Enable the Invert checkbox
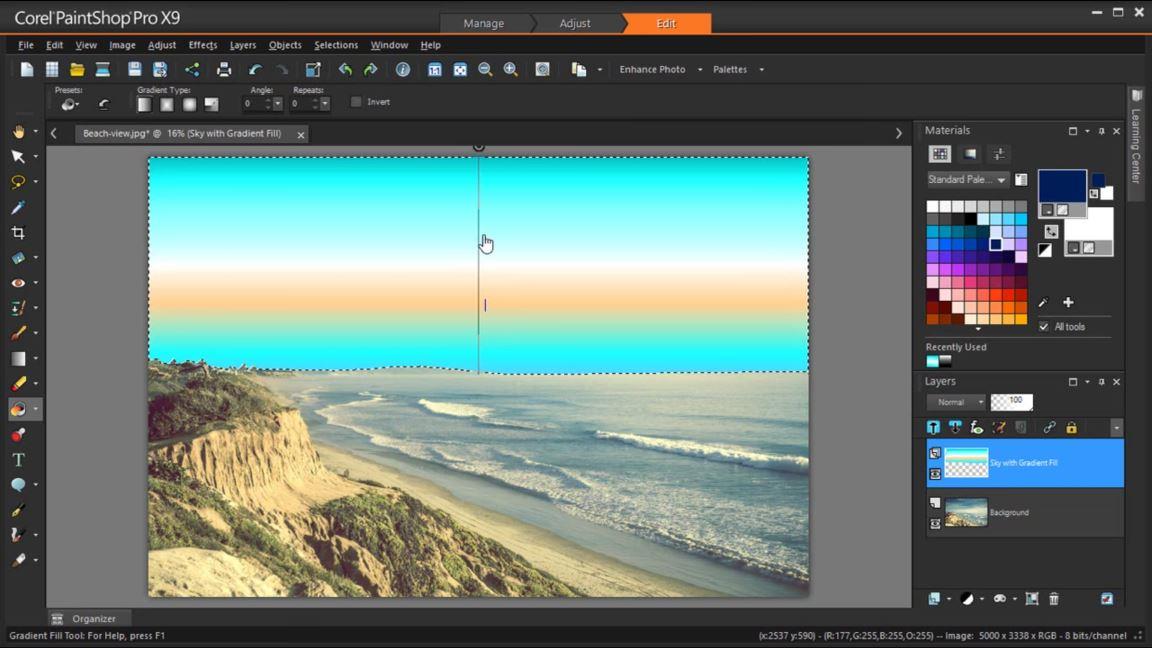The width and height of the screenshot is (1152, 648). [356, 102]
